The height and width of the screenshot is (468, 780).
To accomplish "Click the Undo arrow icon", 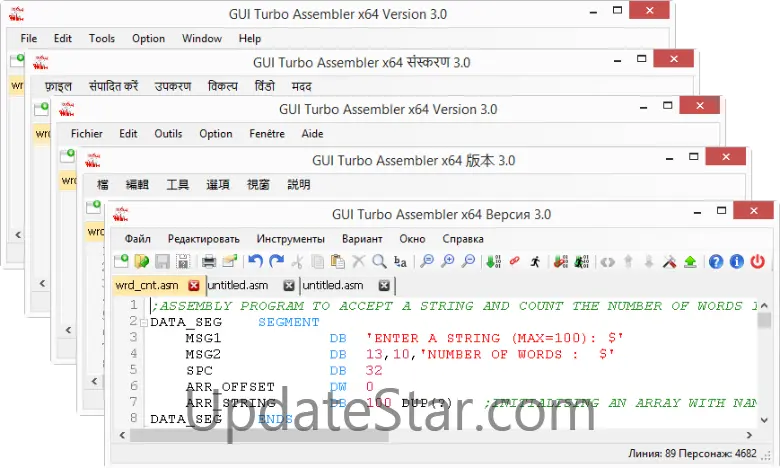I will [x=256, y=261].
